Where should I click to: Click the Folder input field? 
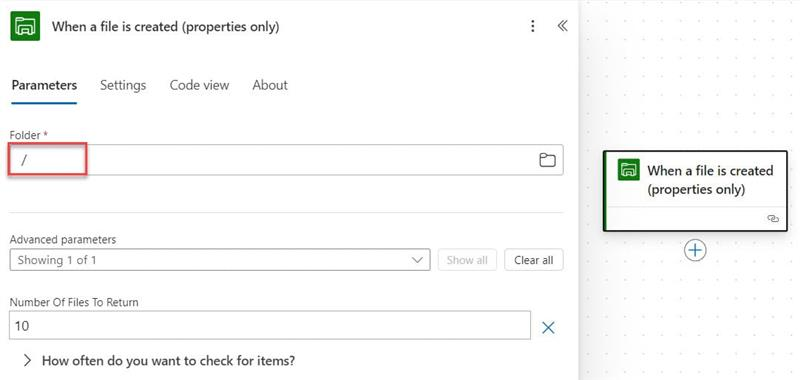pos(286,160)
